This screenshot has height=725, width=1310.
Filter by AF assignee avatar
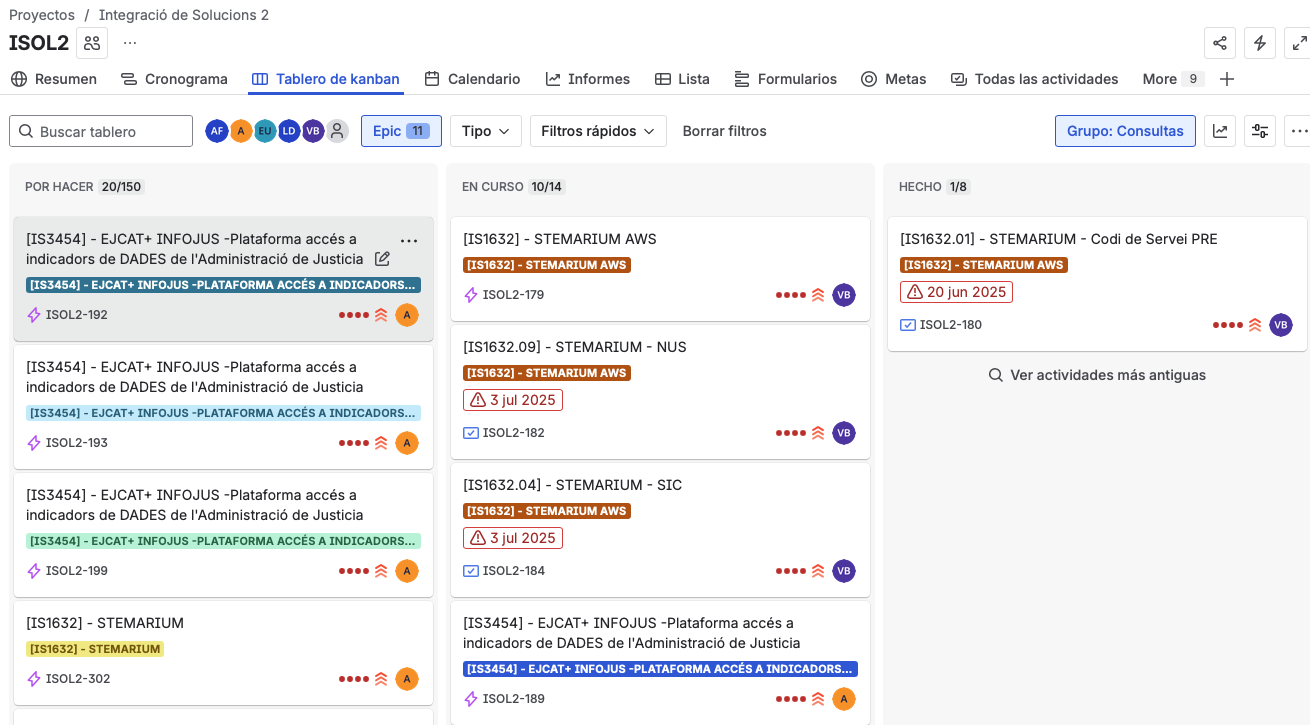pos(216,131)
